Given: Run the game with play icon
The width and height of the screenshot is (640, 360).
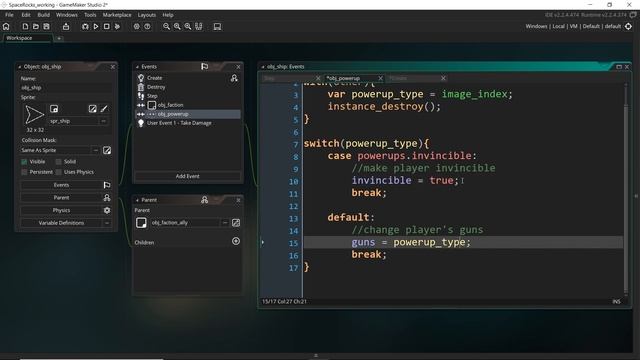Looking at the screenshot, I should tap(96, 27).
